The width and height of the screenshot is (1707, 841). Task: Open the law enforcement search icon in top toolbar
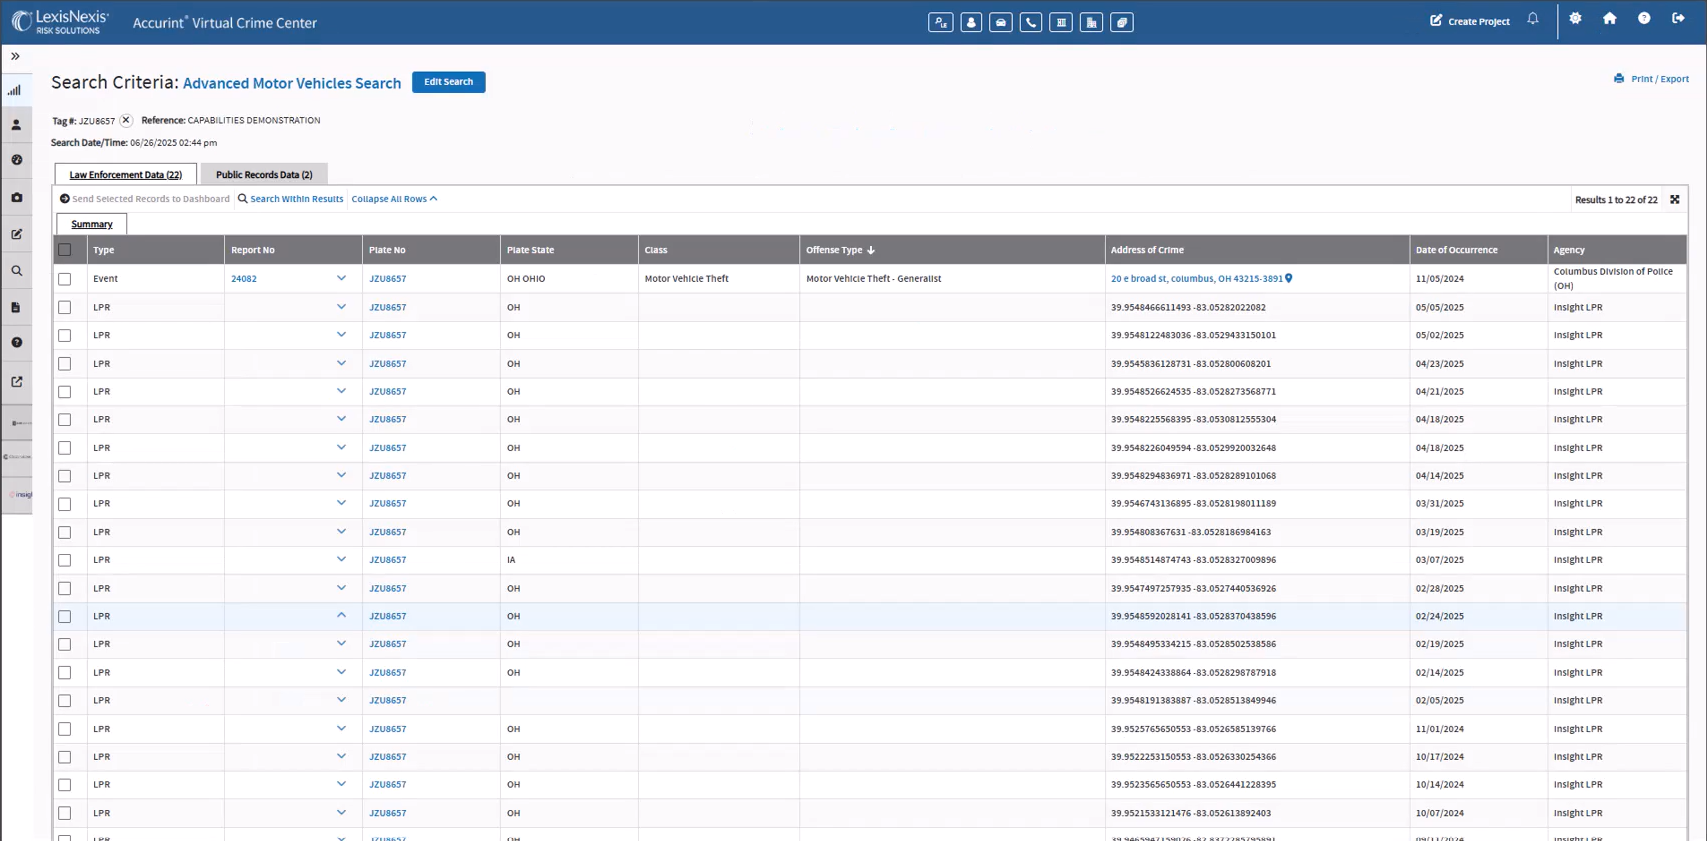[x=940, y=22]
